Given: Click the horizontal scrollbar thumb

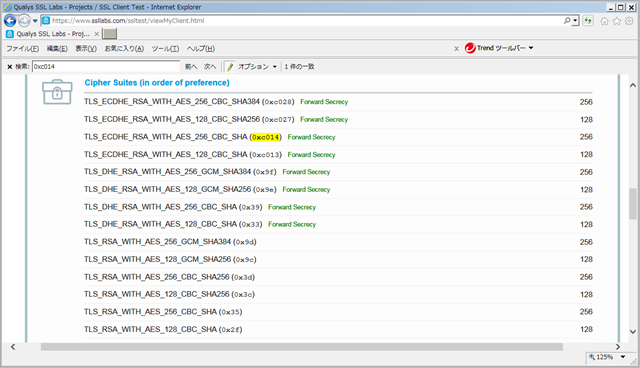Looking at the screenshot, I should [302, 347].
